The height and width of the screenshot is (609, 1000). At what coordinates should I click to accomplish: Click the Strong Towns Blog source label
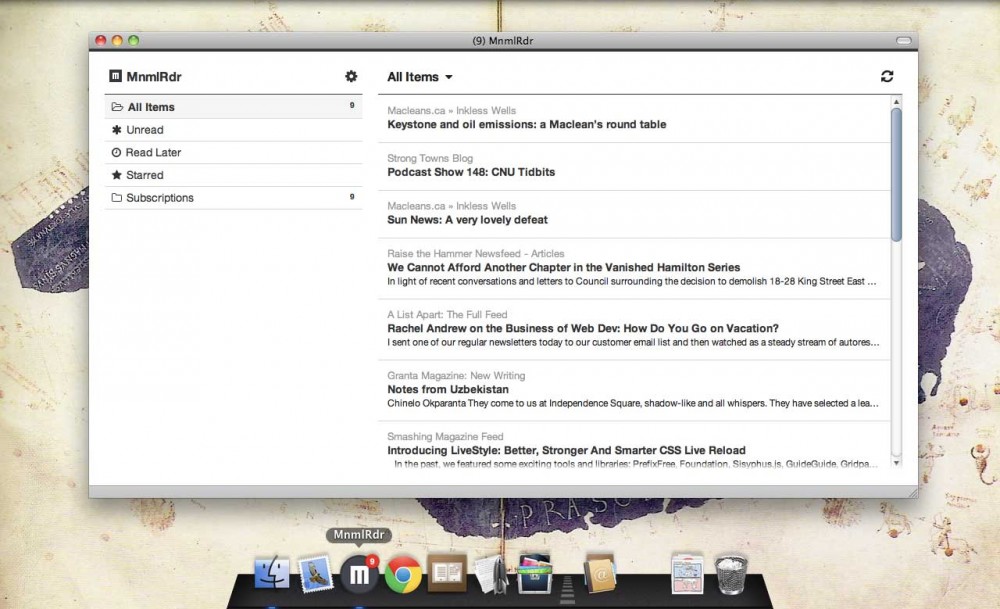(x=430, y=158)
